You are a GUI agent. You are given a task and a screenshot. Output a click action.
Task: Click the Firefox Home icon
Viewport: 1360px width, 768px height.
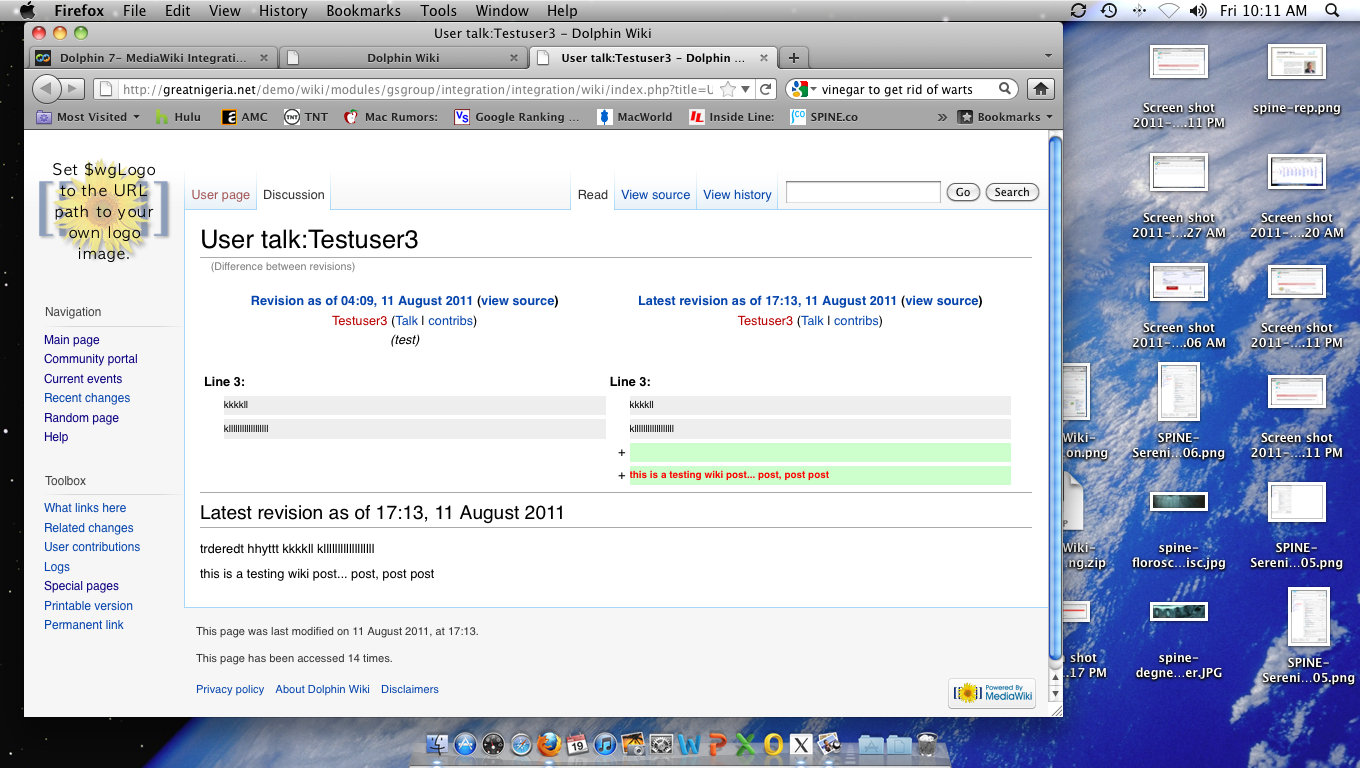tap(1041, 89)
